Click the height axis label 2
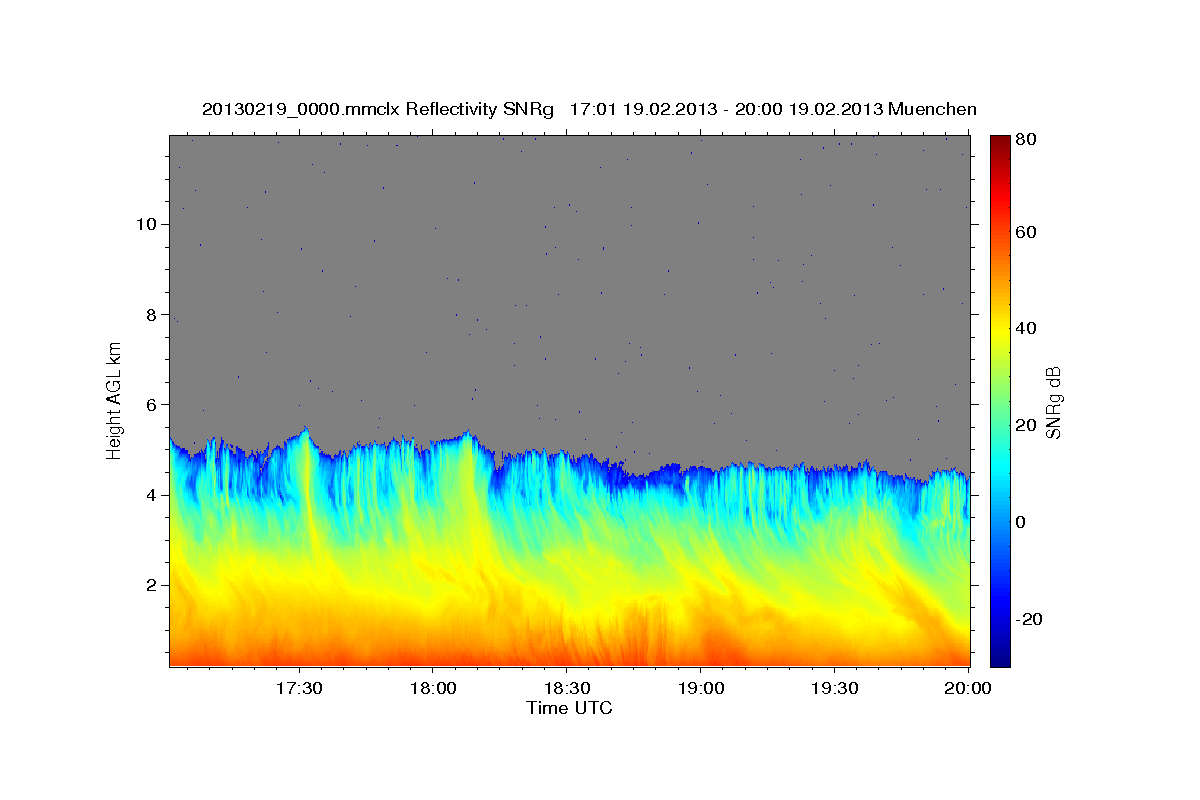The image size is (1200, 800). (x=151, y=585)
